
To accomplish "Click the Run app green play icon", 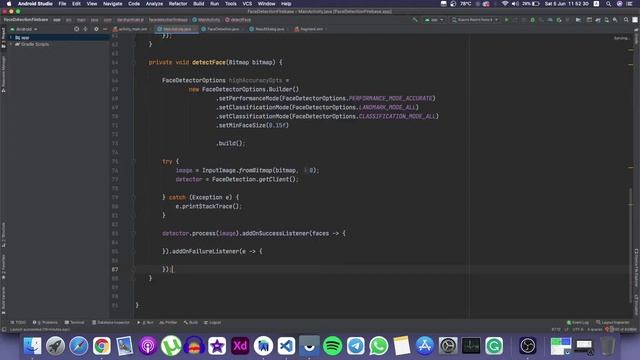I will pyautogui.click(x=507, y=20).
